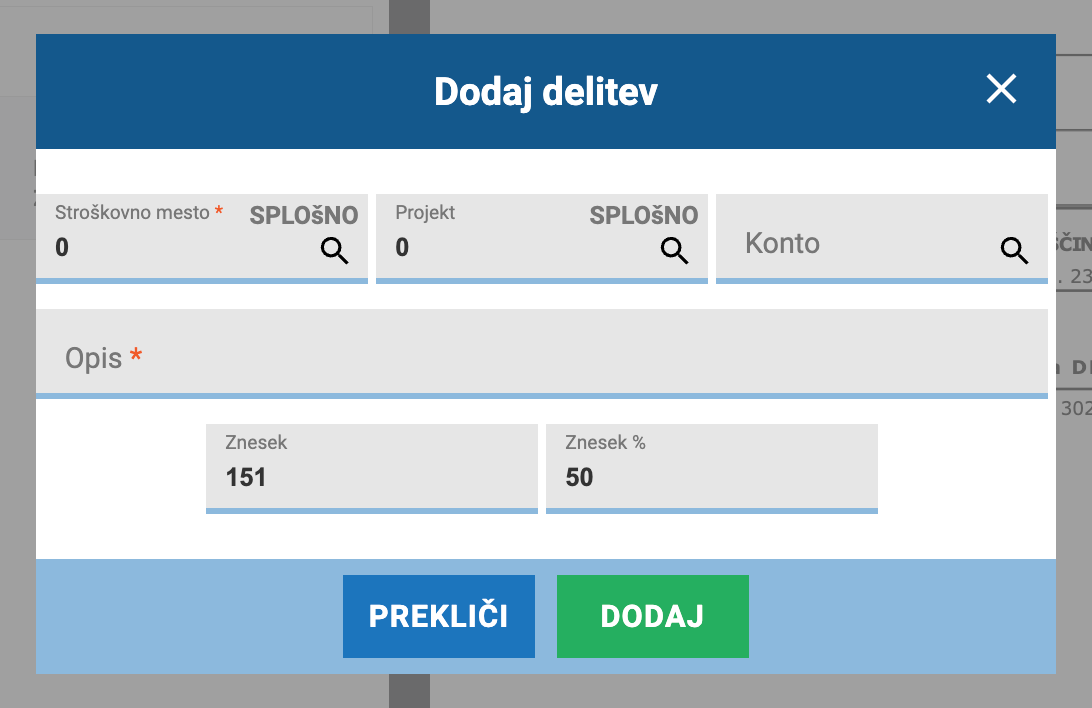The image size is (1092, 708).
Task: Close the Dodaj delitev dialog
Action: click(1001, 89)
